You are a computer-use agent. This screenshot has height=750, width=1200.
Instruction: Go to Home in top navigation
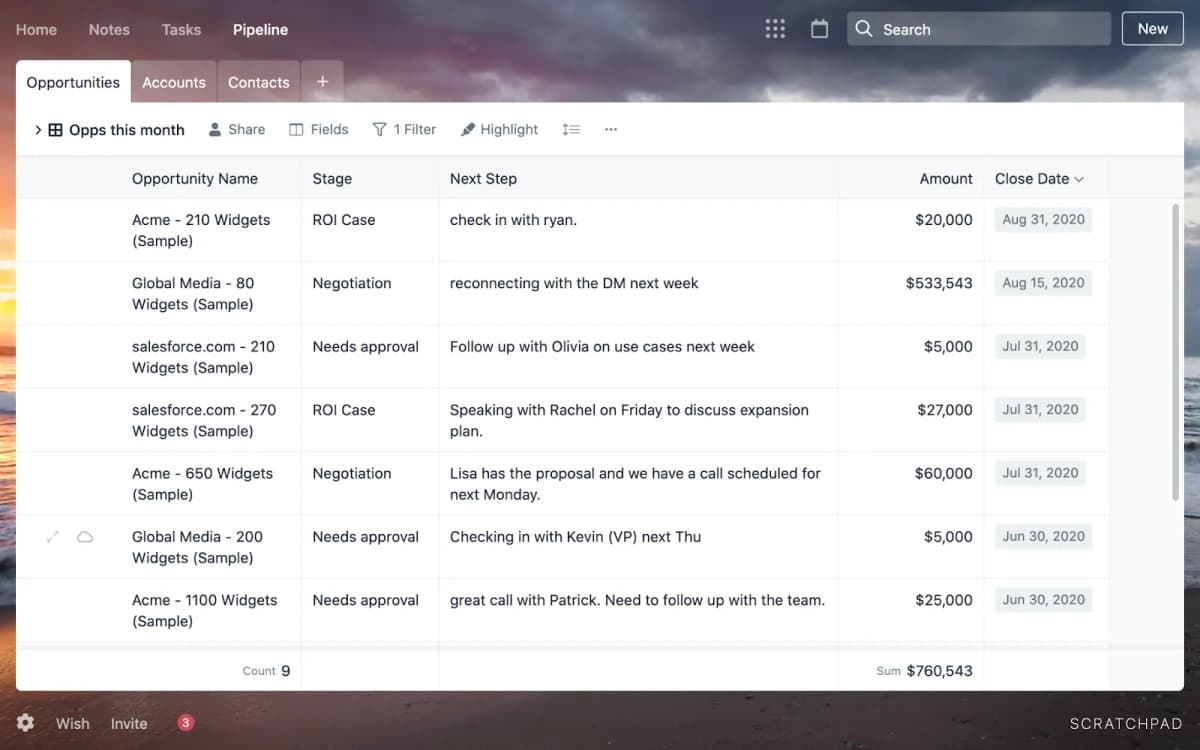(36, 29)
